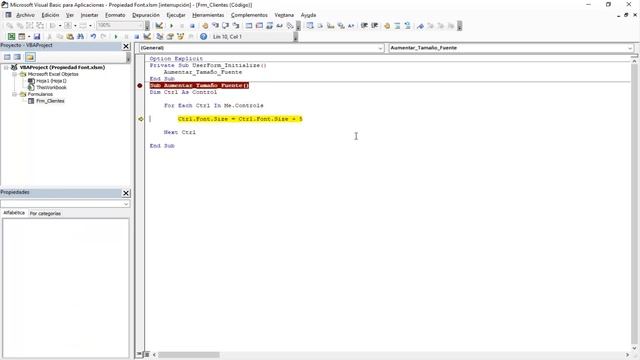Open Project Explorer from the toolbar icon
Image resolution: width=640 pixels, height=360 pixels.
tap(160, 37)
